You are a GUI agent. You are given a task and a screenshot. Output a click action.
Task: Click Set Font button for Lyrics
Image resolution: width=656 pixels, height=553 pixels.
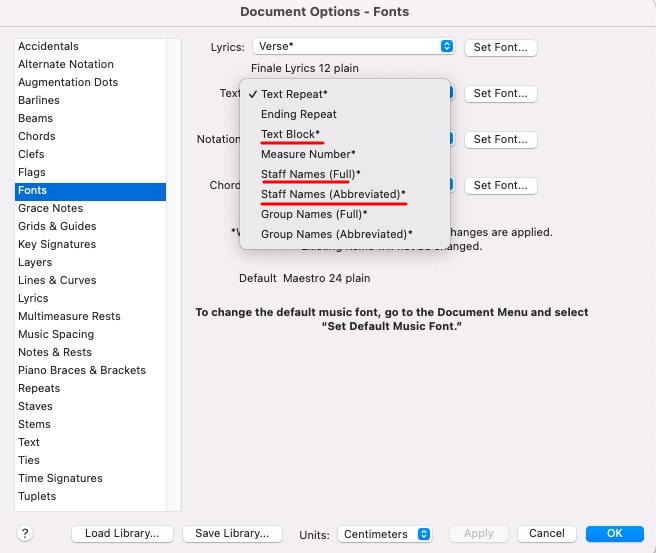501,47
